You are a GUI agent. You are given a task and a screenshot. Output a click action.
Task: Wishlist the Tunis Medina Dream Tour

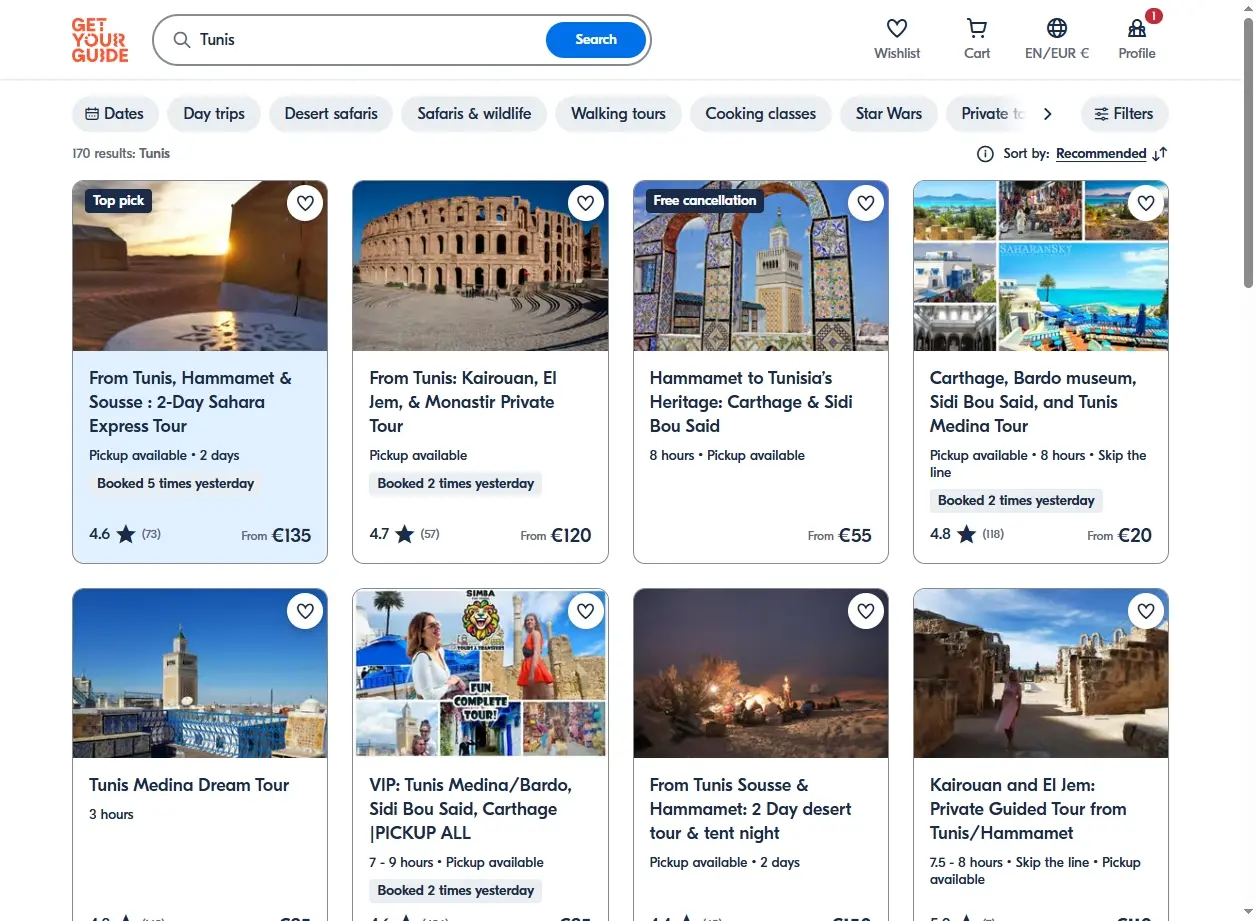pyautogui.click(x=305, y=611)
